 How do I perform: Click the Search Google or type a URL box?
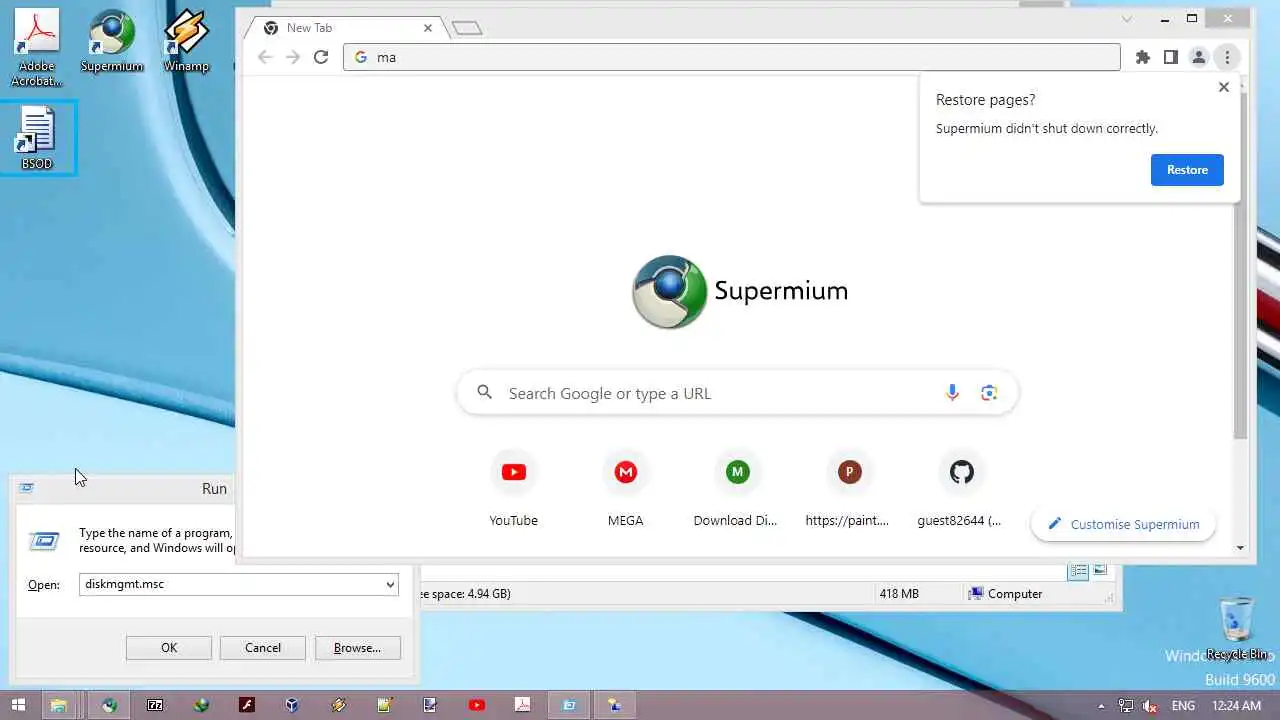(x=737, y=393)
